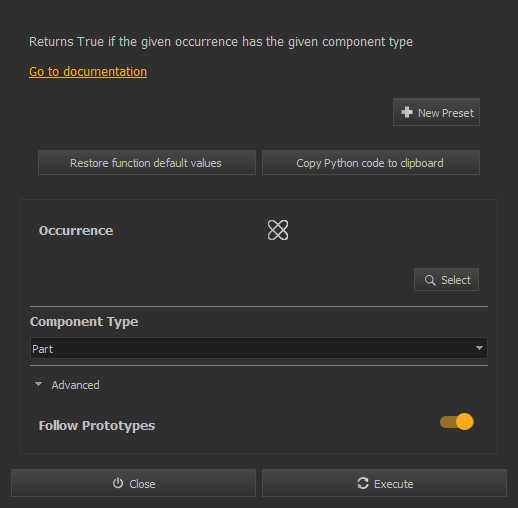This screenshot has height=508, width=518.
Task: Close the function dialog
Action: click(133, 483)
